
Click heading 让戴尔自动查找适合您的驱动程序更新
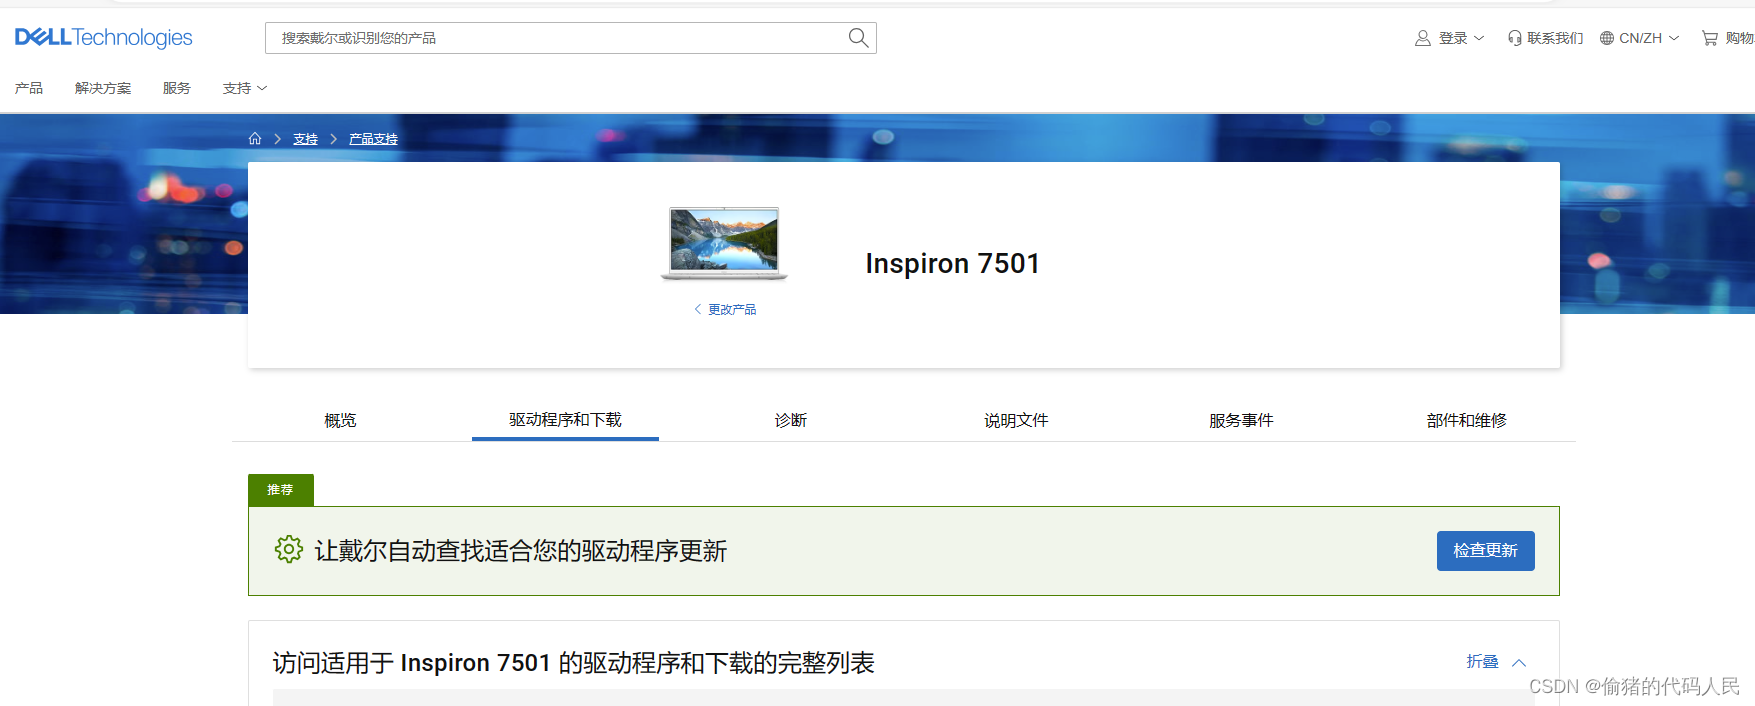520,551
